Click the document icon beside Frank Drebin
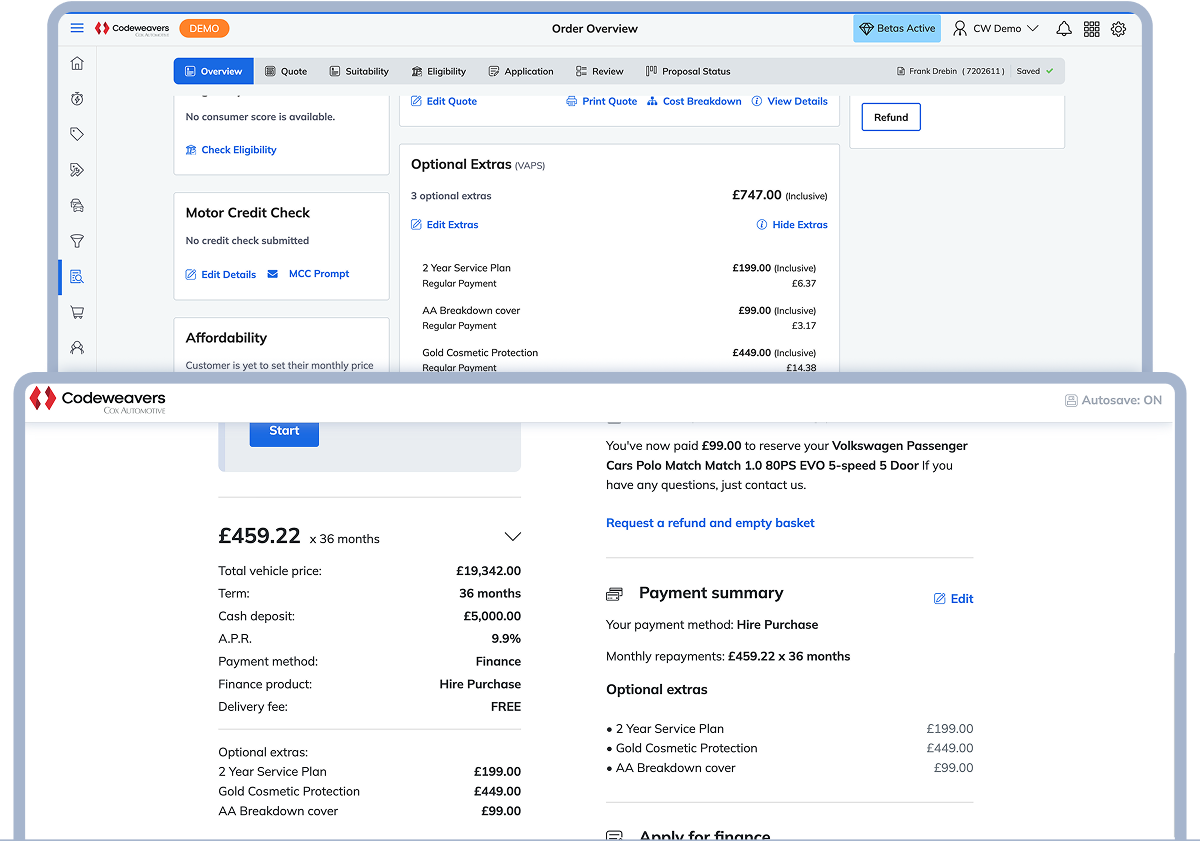 pyautogui.click(x=901, y=72)
